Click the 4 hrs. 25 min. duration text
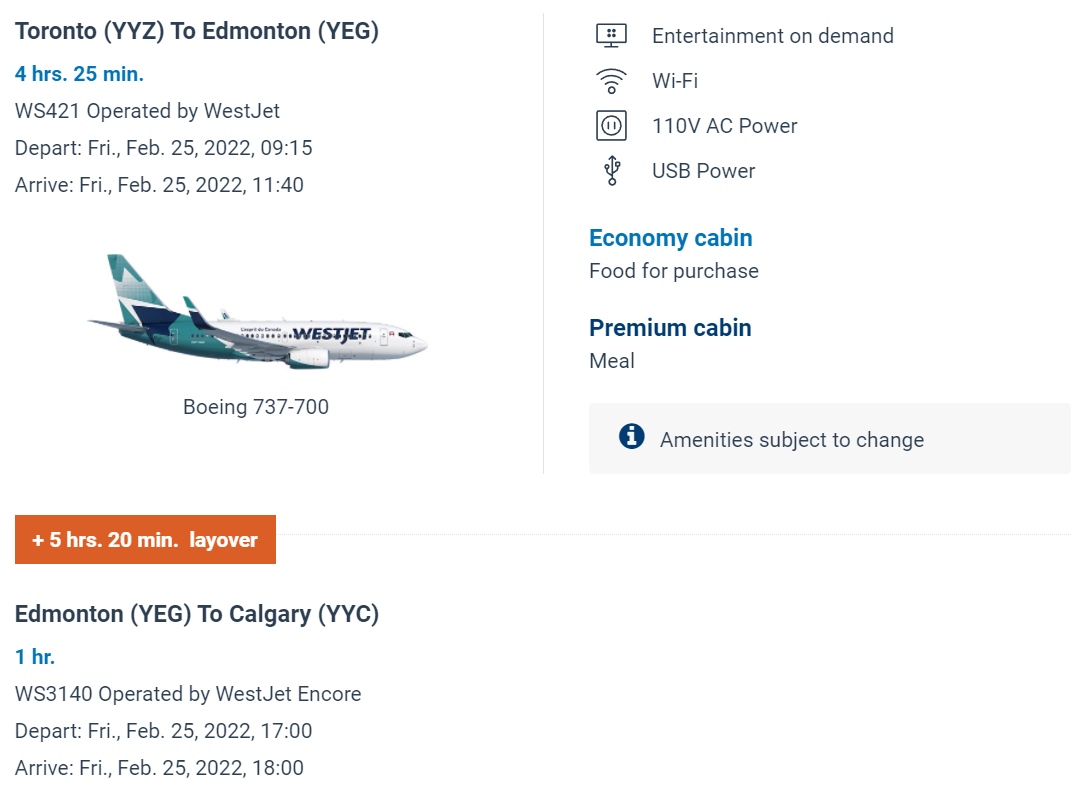The height and width of the screenshot is (805, 1081). (79, 74)
